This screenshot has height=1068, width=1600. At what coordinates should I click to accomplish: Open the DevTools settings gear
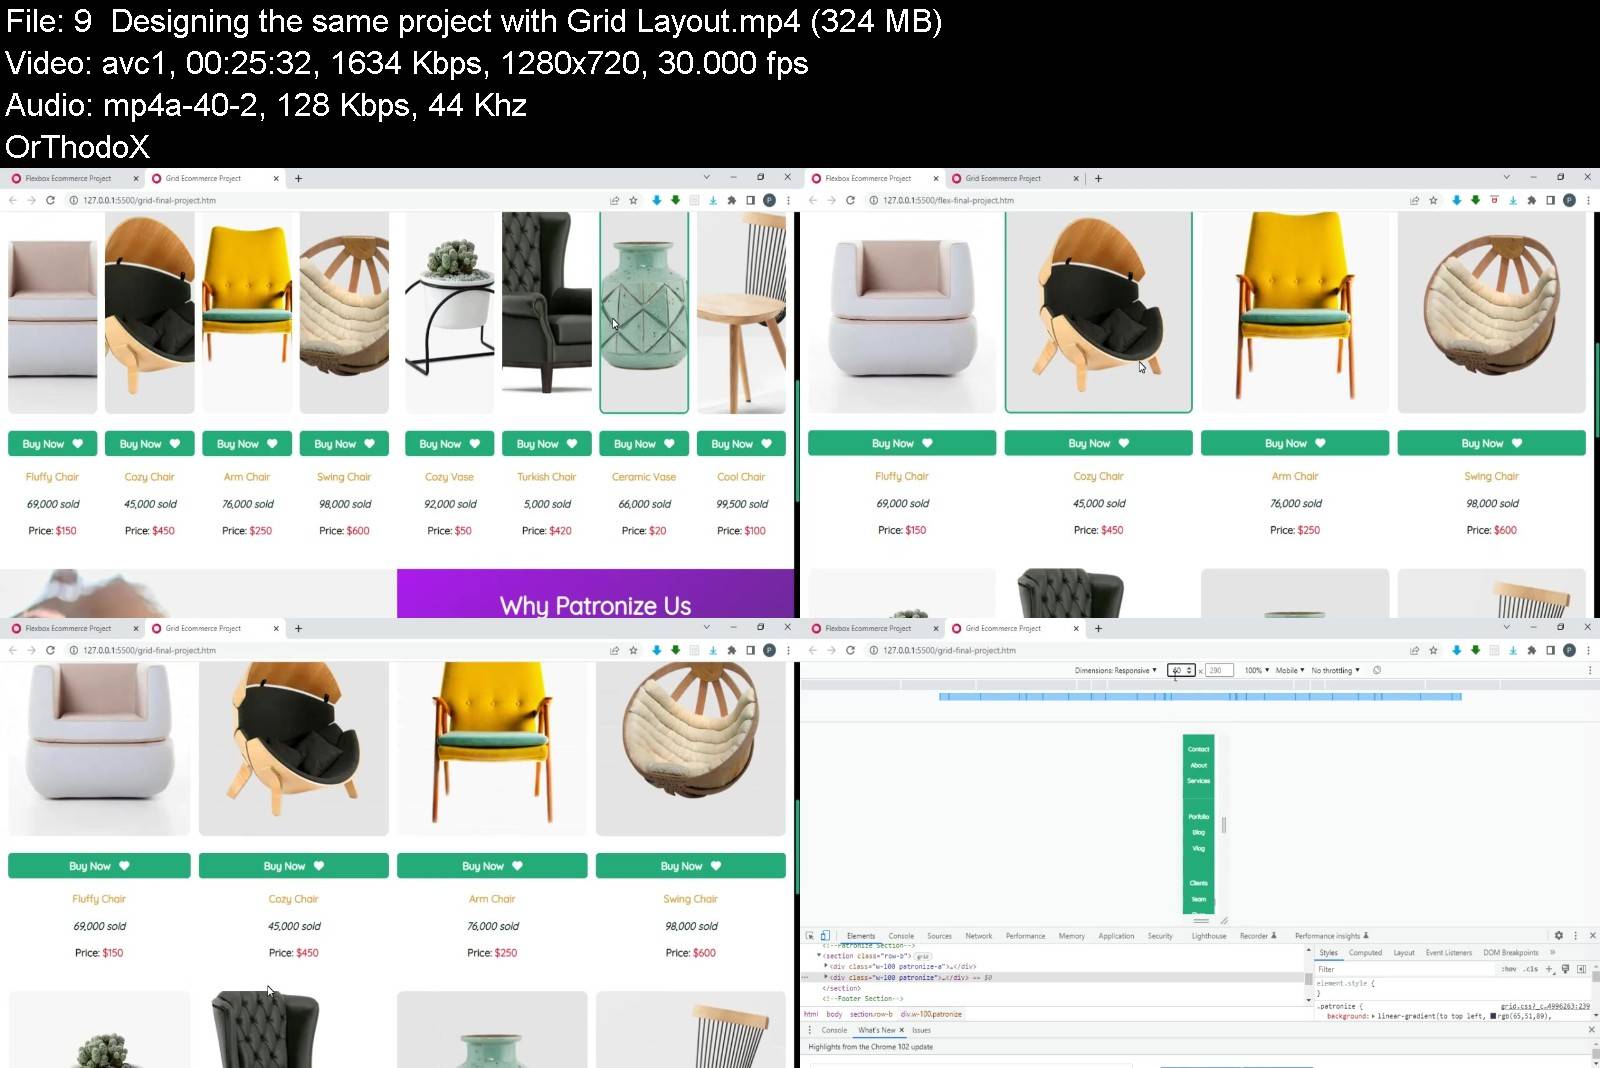(x=1558, y=936)
